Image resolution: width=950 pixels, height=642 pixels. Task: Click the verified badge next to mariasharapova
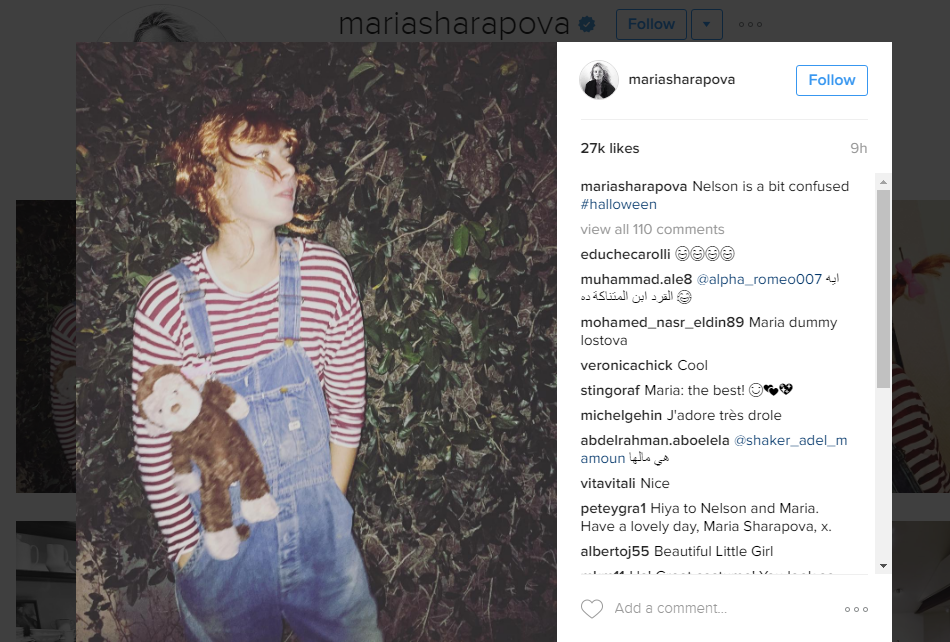click(x=586, y=24)
